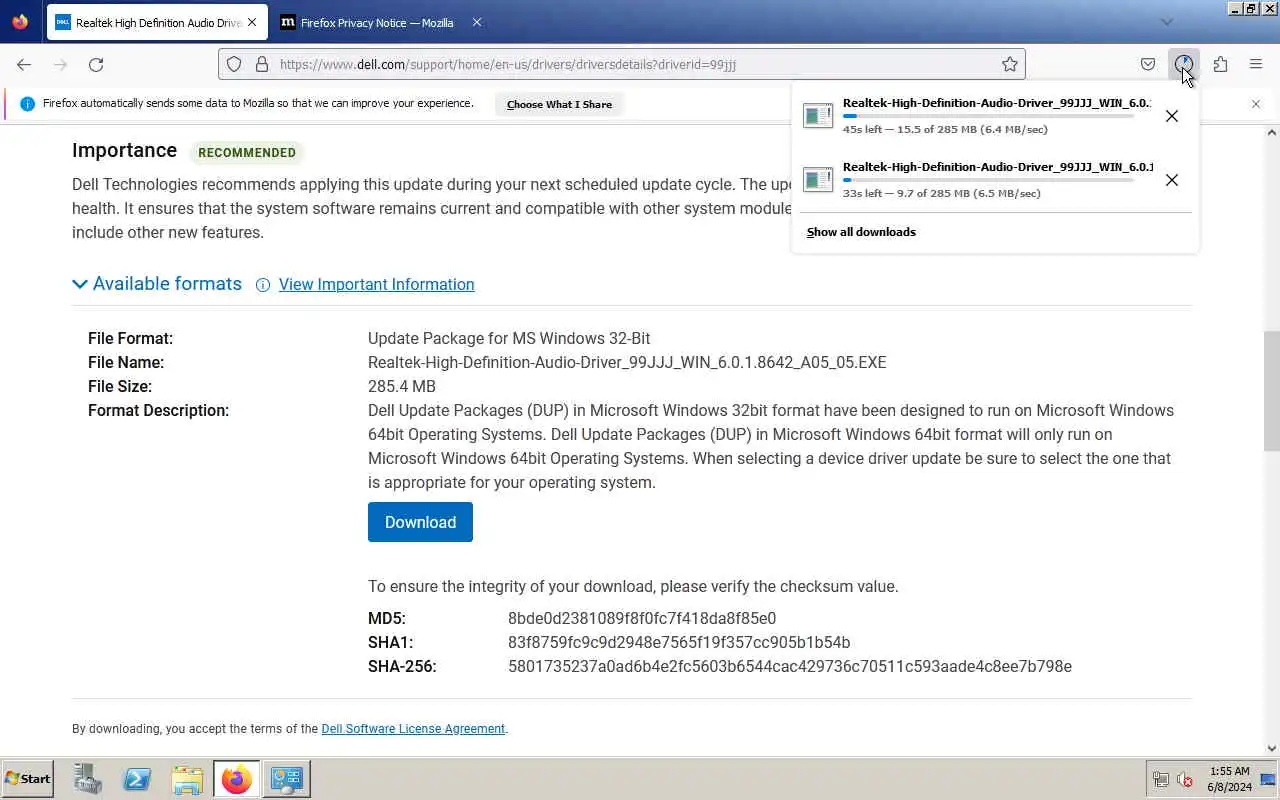Click the Firefox logo in the title bar
This screenshot has height=800, width=1280.
click(20, 21)
